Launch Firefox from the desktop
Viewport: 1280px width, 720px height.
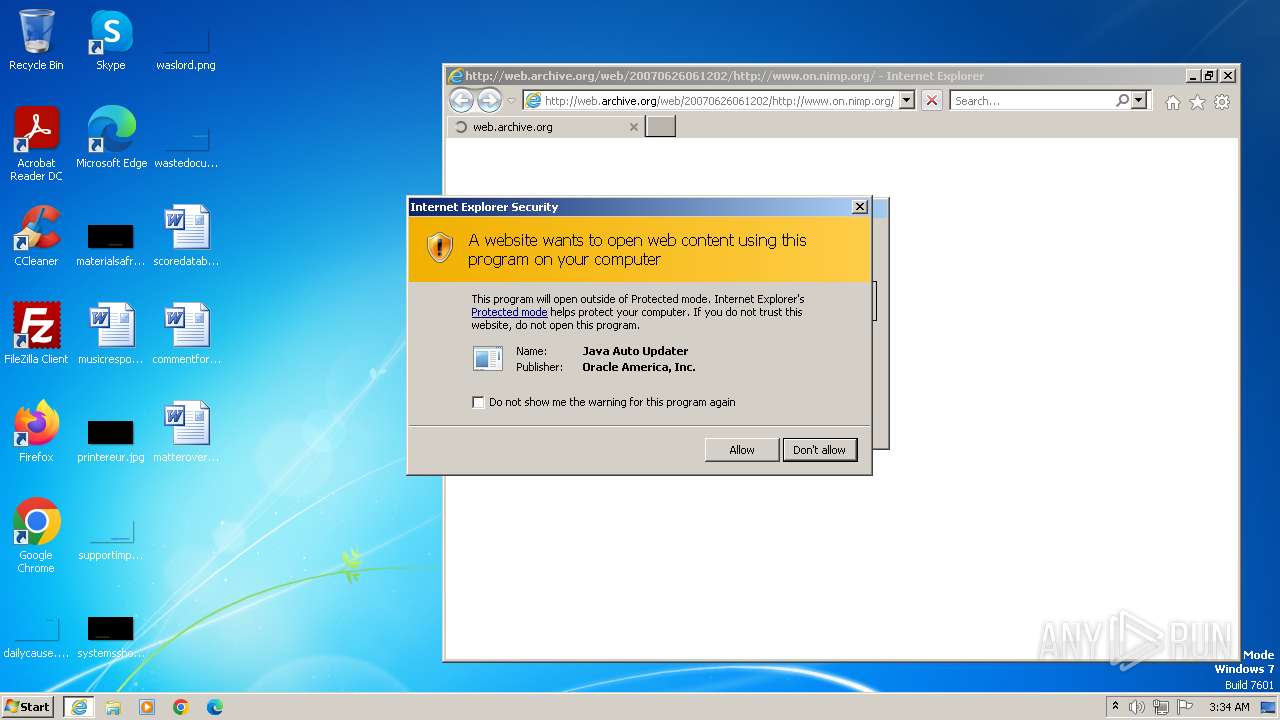pyautogui.click(x=36, y=432)
